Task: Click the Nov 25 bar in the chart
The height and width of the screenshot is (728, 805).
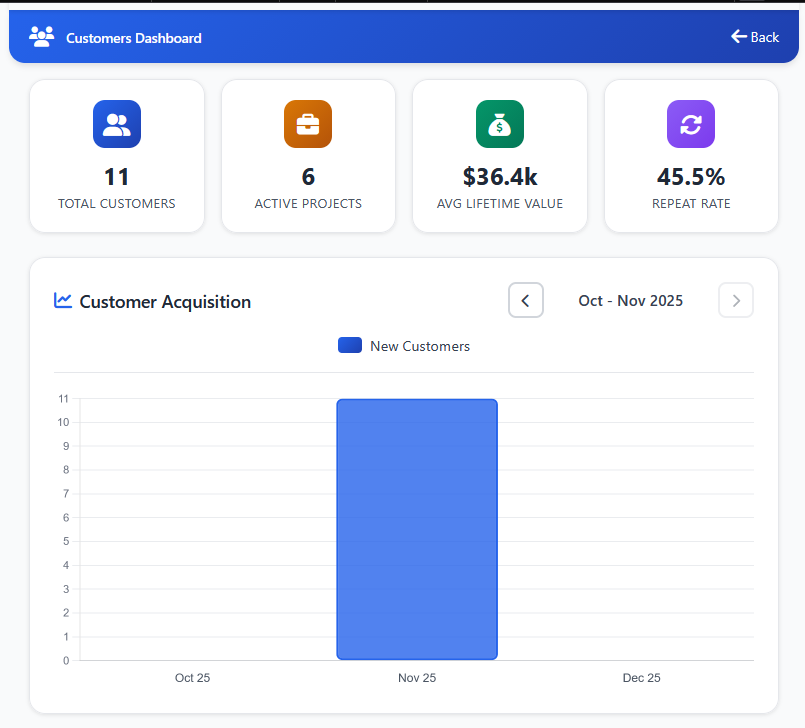Action: point(417,528)
